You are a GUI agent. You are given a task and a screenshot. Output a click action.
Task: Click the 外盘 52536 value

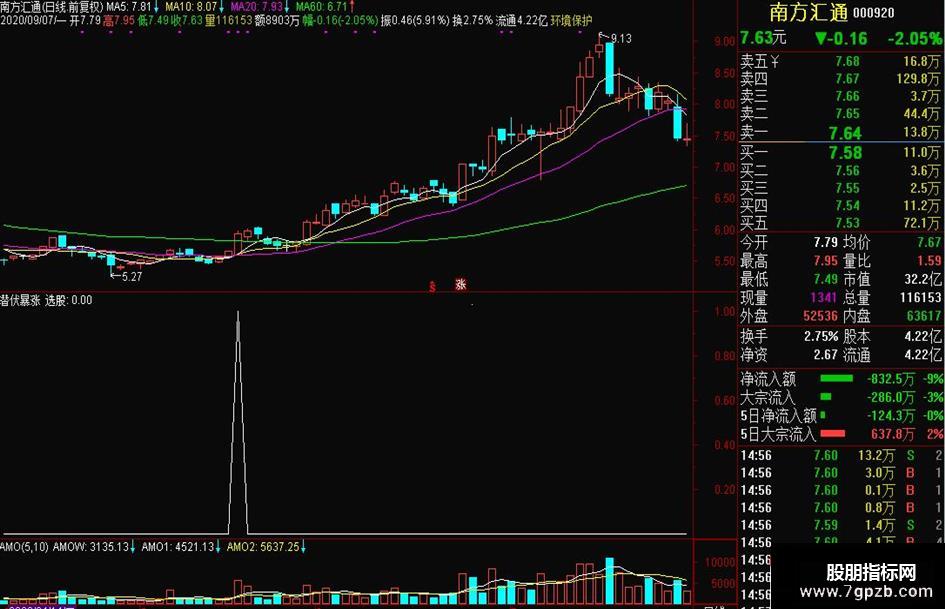820,316
